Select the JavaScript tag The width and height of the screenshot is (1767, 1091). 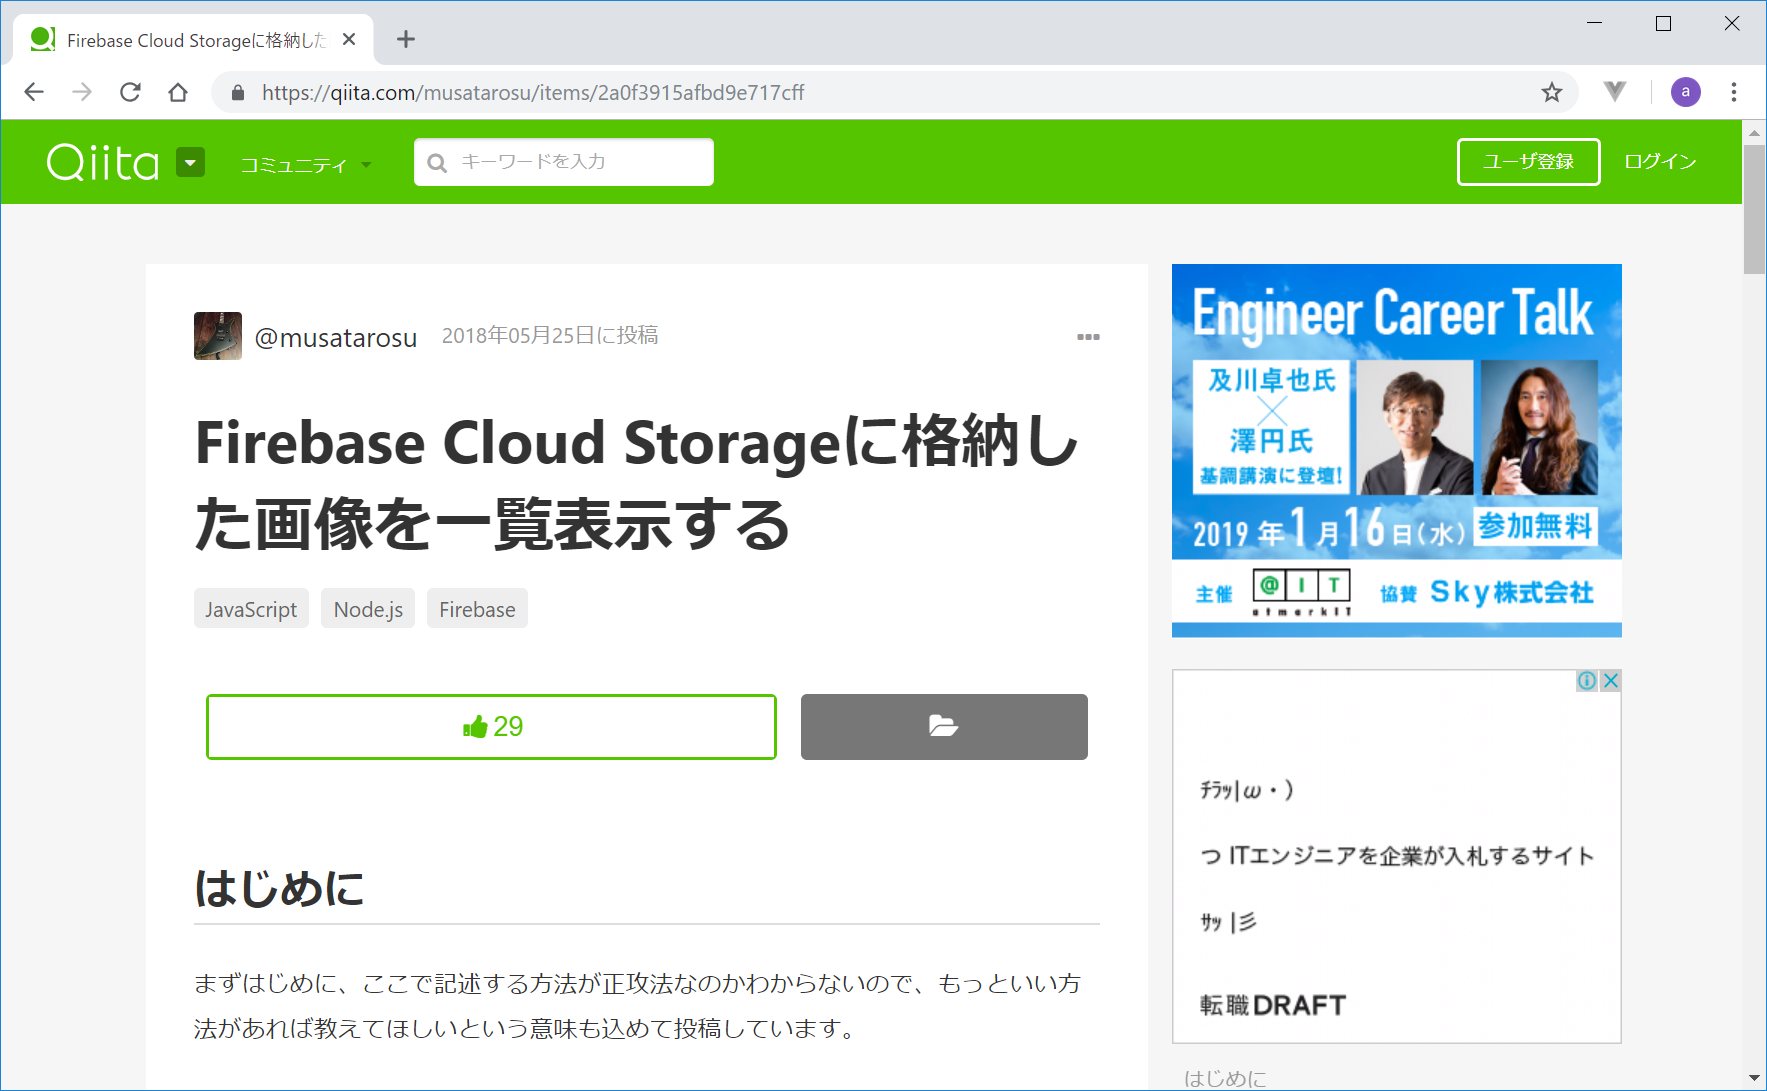[251, 609]
